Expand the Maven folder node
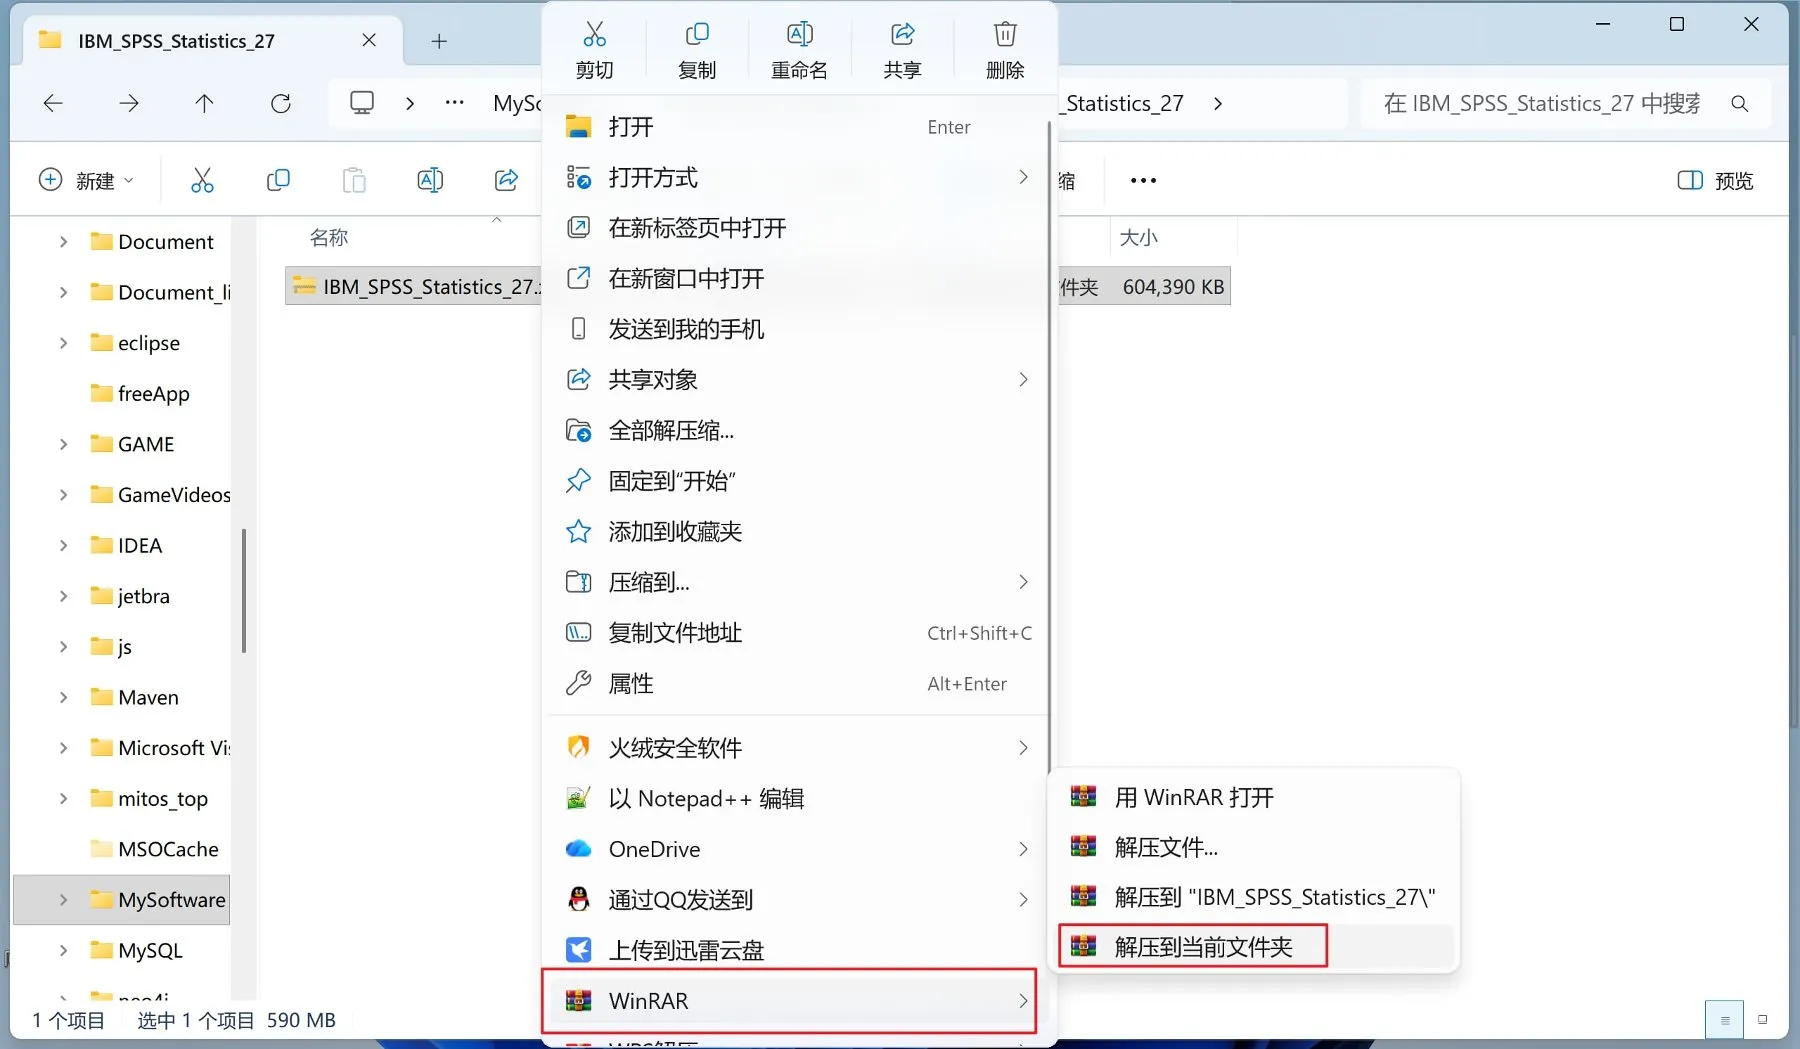Viewport: 1800px width, 1049px height. [63, 697]
